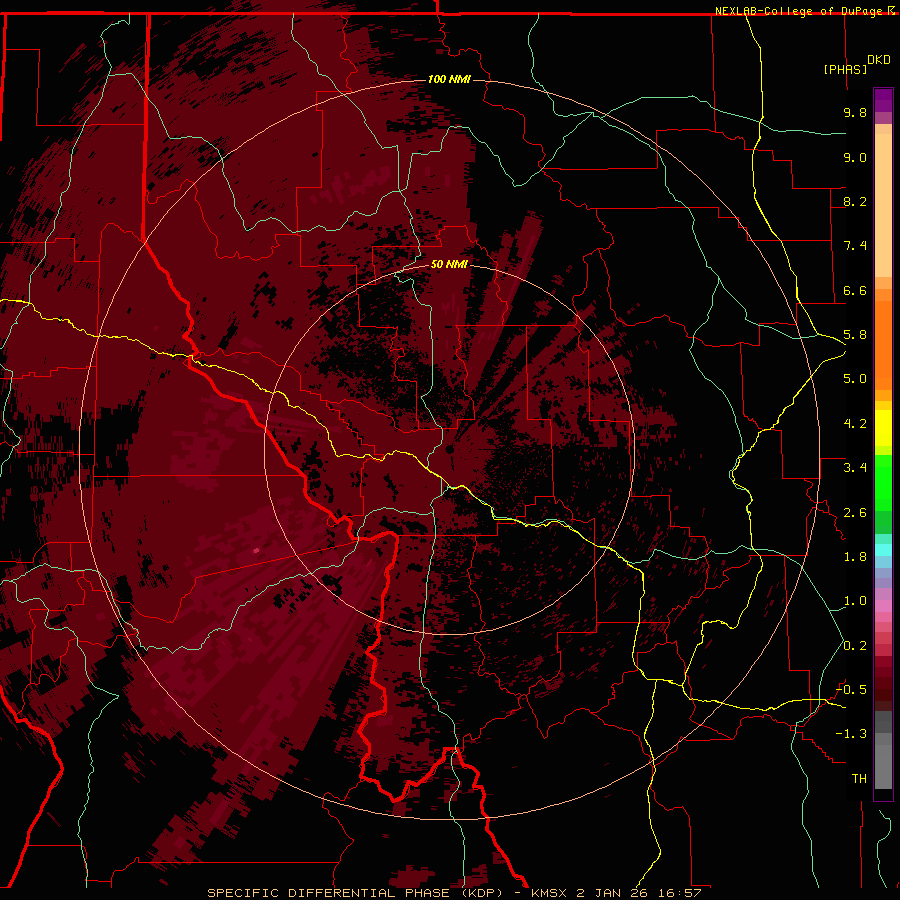
Task: Click the 9.0 color scale value
Action: coord(855,157)
